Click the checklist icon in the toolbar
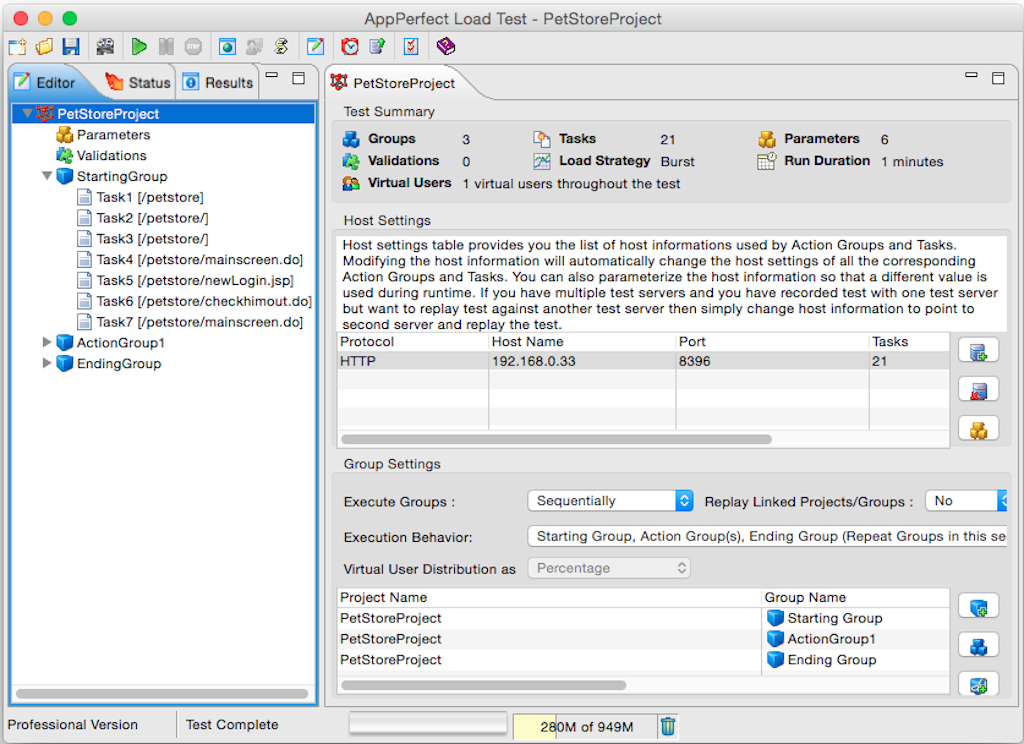Screen dimensions: 1024x744 coord(411,46)
